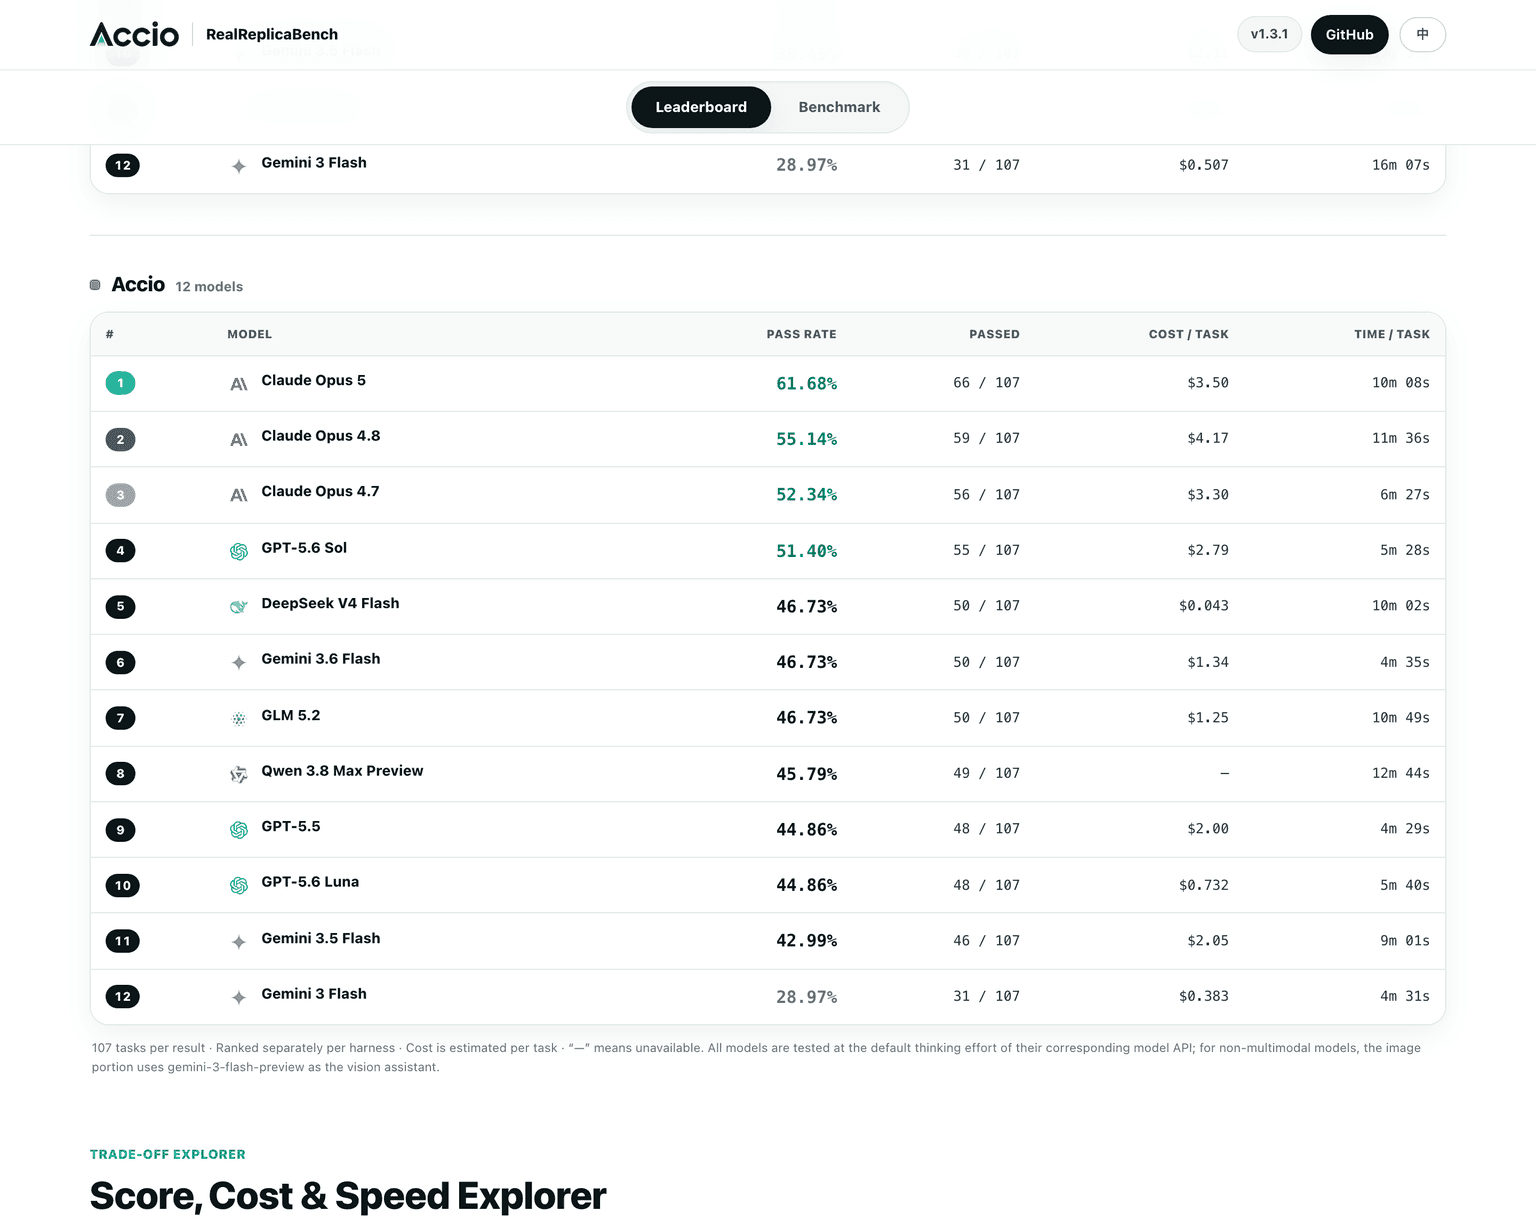Screen dimensions: 1536x1227
Task: Select the Gemini 3.6 Flash model name
Action: [321, 659]
